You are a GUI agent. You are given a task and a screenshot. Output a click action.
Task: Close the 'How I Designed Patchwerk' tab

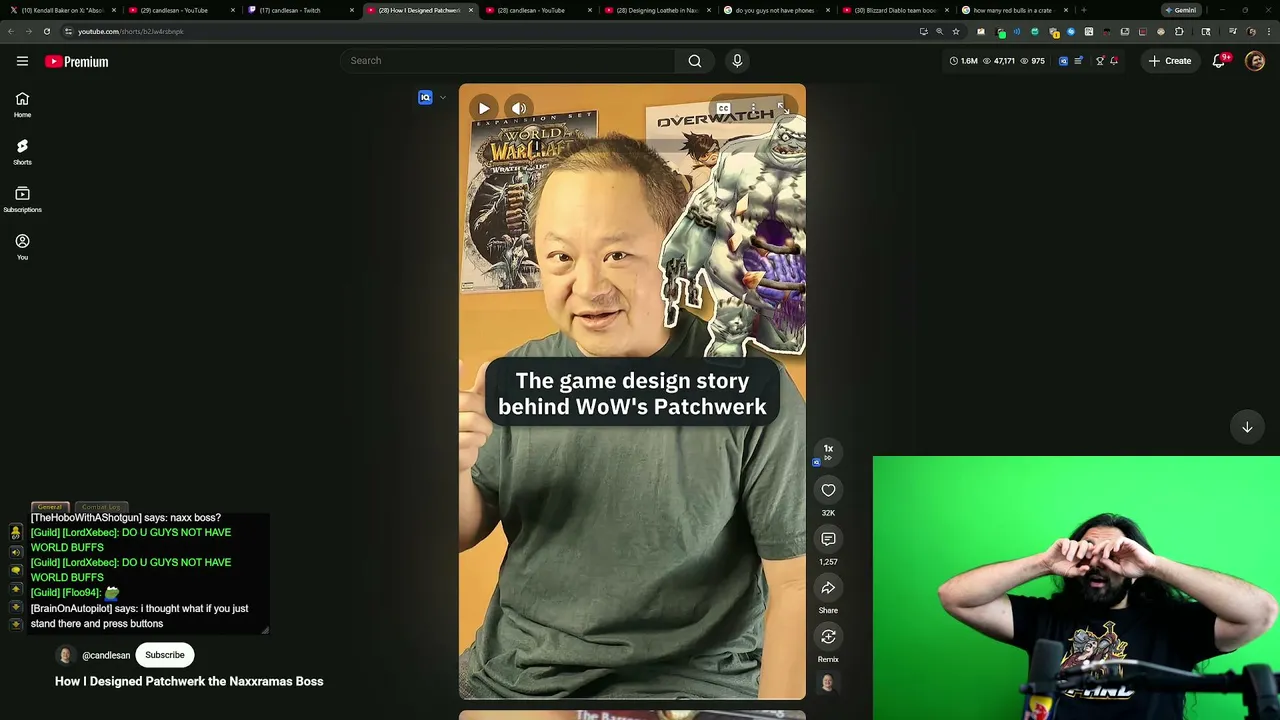[x=471, y=10]
